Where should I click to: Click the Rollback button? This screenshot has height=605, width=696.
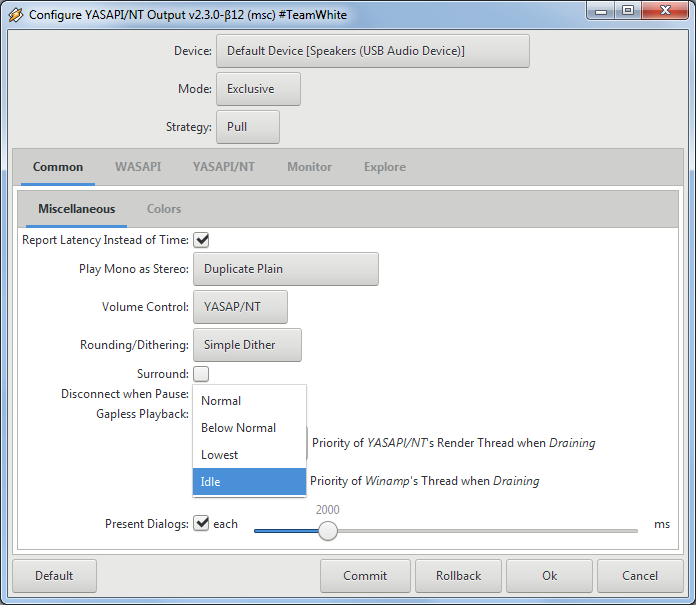(x=458, y=576)
